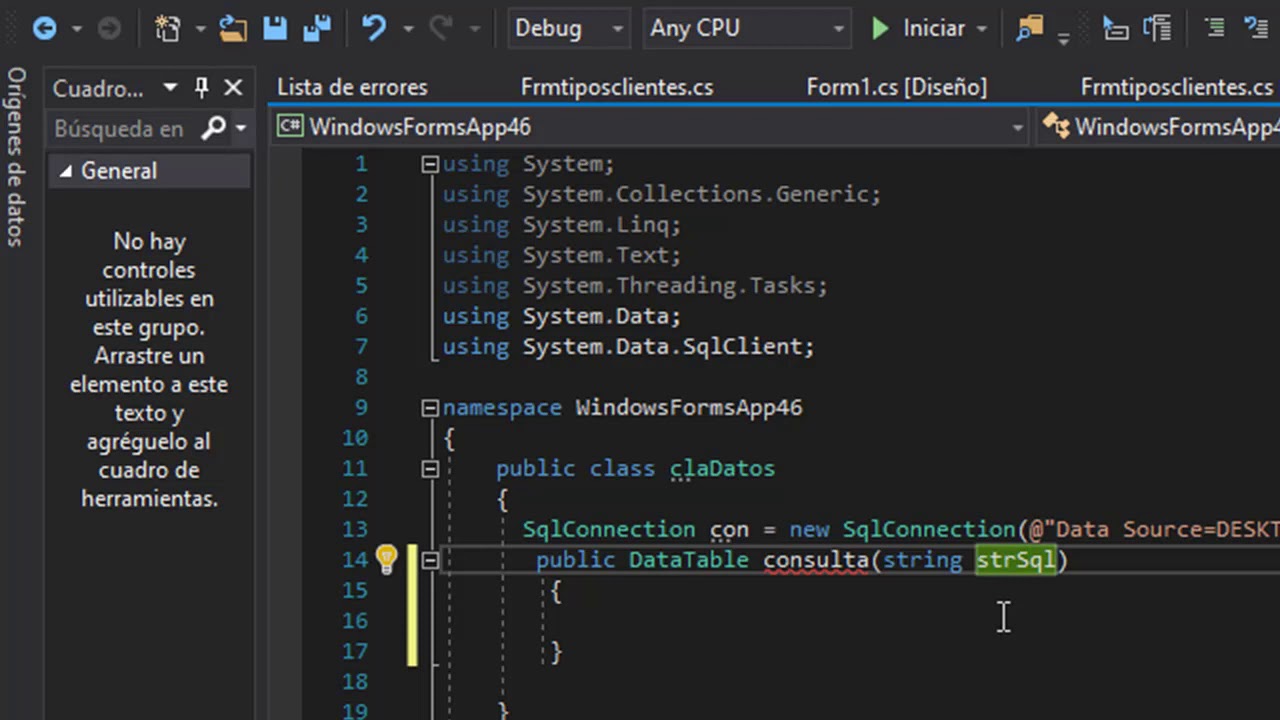Click the toolbox search magnifier icon
Image resolution: width=1280 pixels, height=720 pixels.
click(x=213, y=129)
